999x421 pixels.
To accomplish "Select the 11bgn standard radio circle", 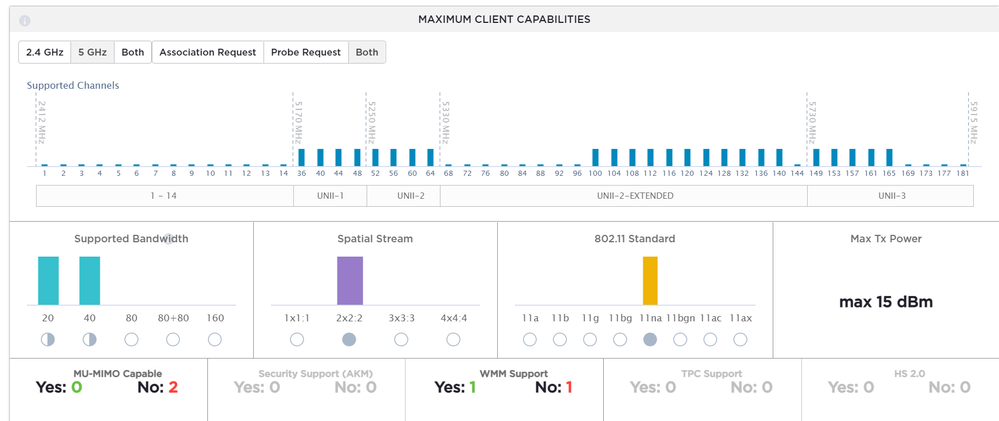I will (x=680, y=339).
